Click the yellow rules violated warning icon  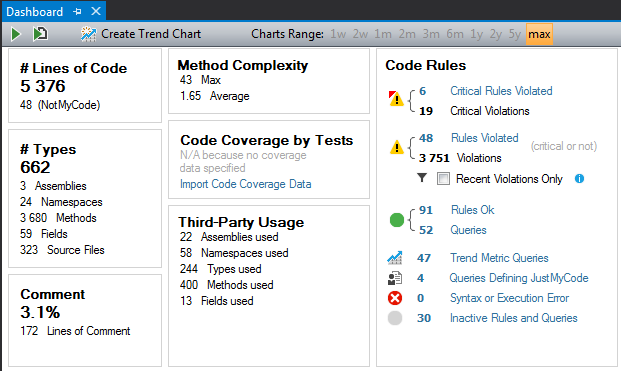[396, 147]
